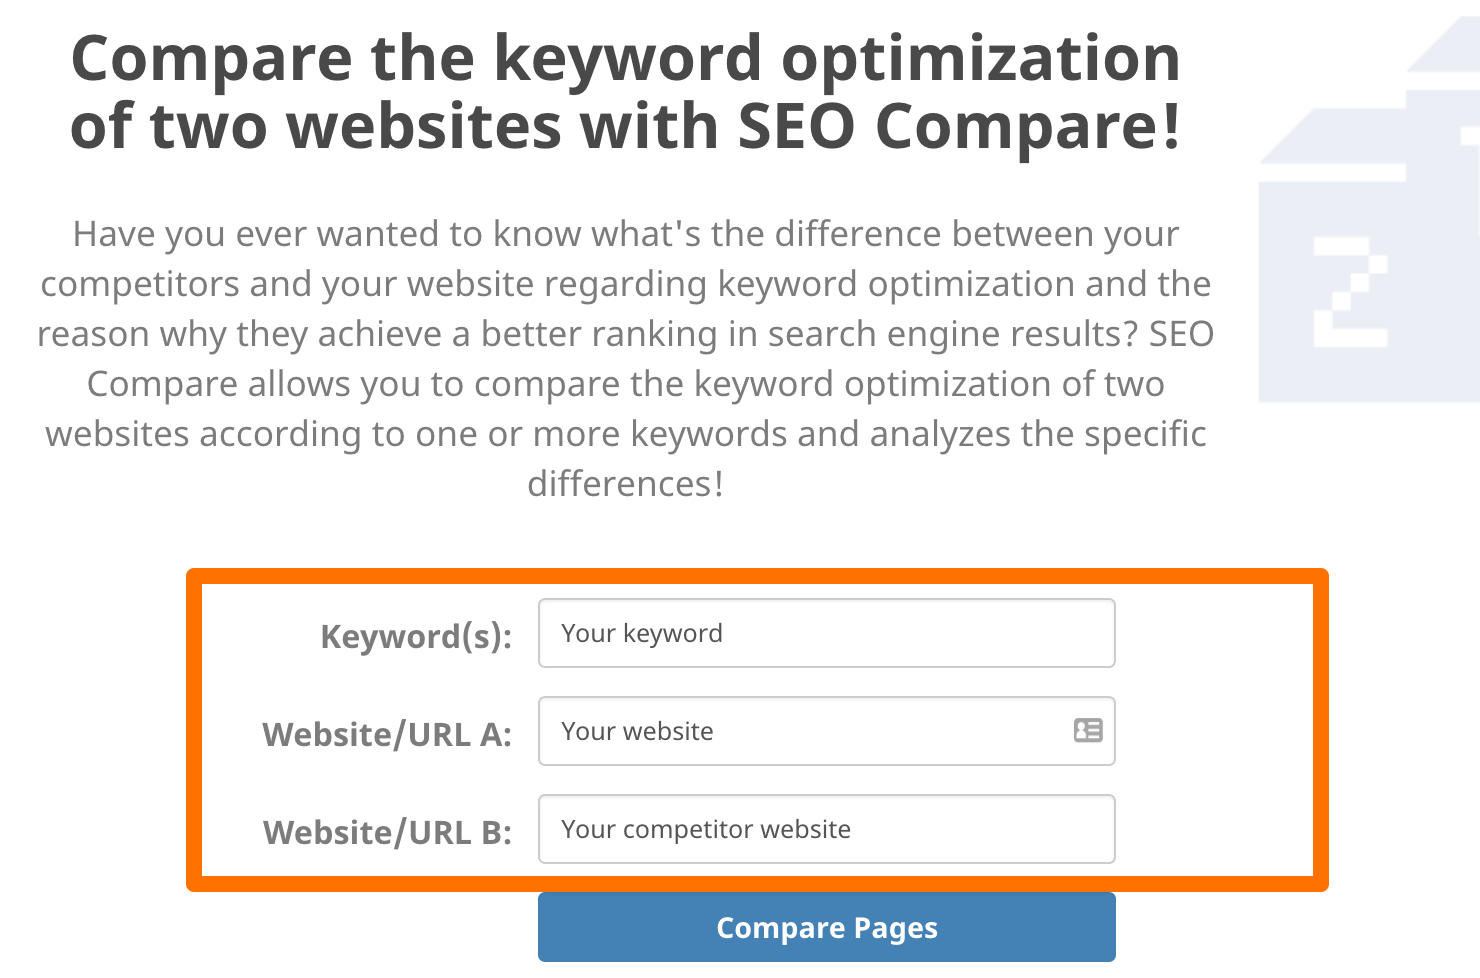Select the Website/URL A input field
Screen dimensions: 1480x978
[x=827, y=731]
